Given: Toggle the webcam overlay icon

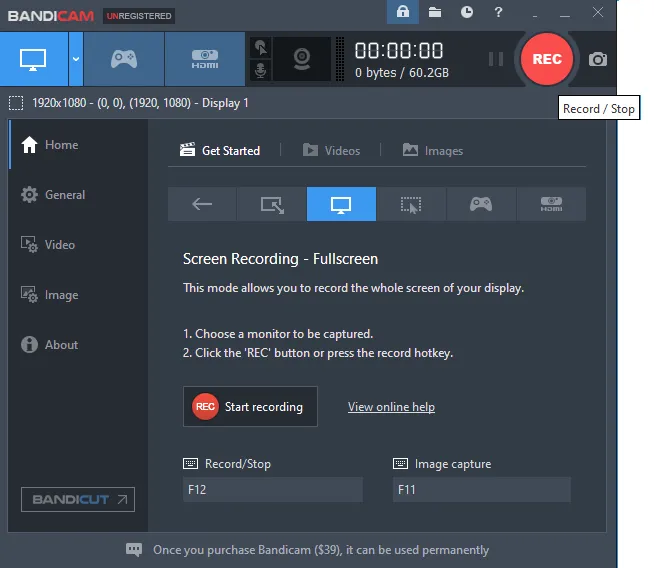Looking at the screenshot, I should point(302,59).
